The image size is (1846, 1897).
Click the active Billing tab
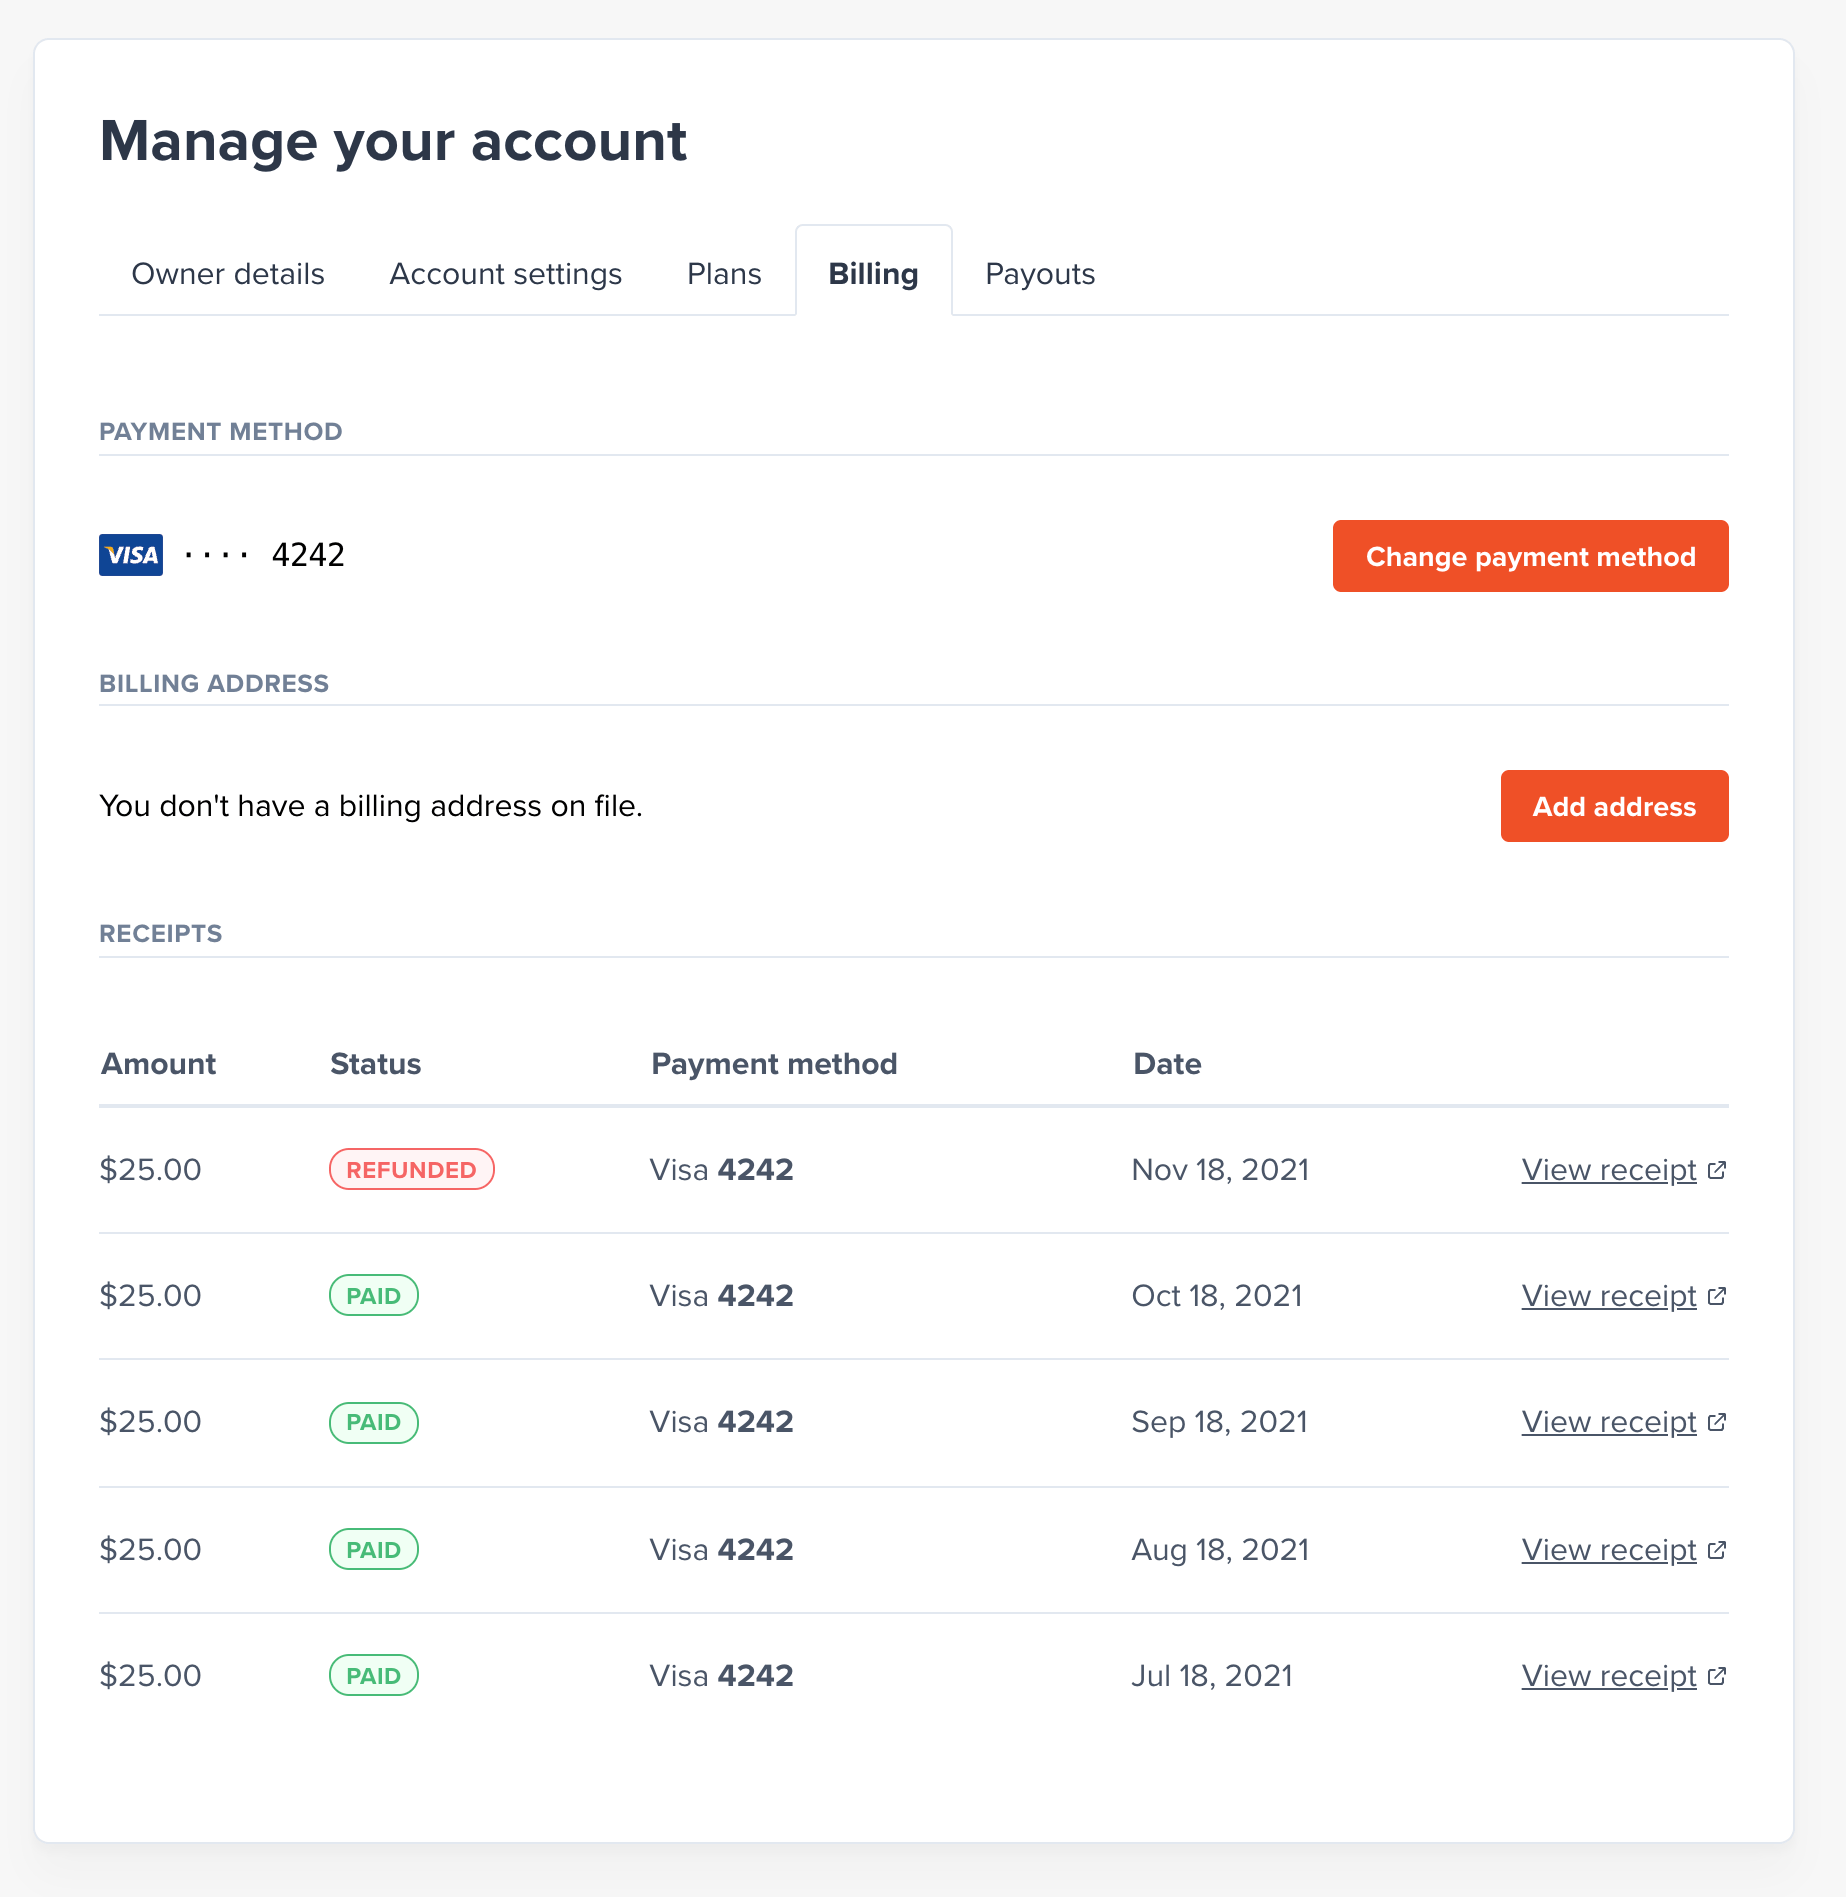(x=872, y=273)
